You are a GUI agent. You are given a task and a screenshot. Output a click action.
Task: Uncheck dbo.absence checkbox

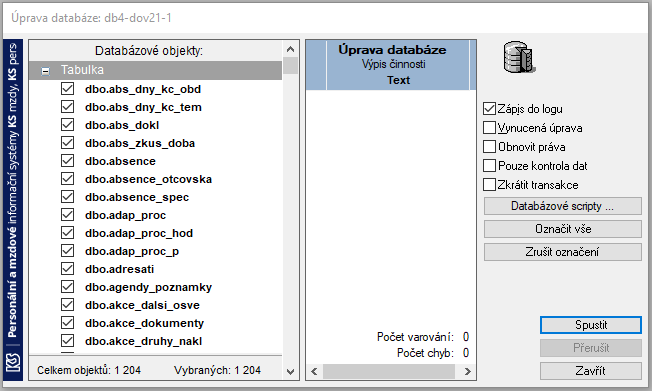tap(67, 161)
